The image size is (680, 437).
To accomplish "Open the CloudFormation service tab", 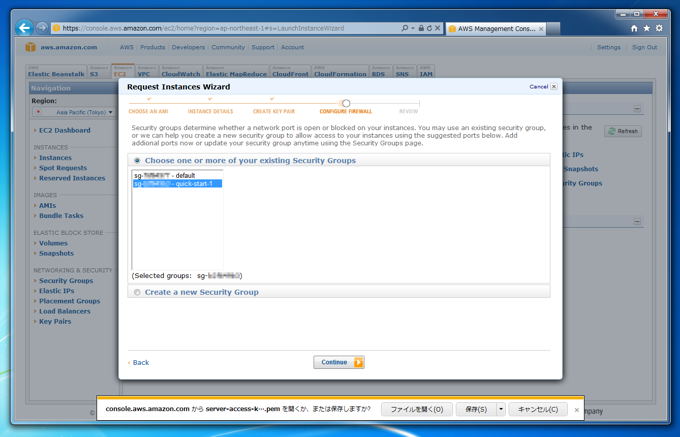I will coord(340,71).
